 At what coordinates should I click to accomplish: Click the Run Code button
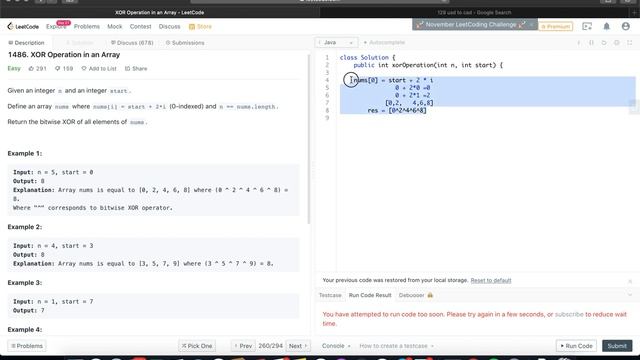(x=576, y=346)
